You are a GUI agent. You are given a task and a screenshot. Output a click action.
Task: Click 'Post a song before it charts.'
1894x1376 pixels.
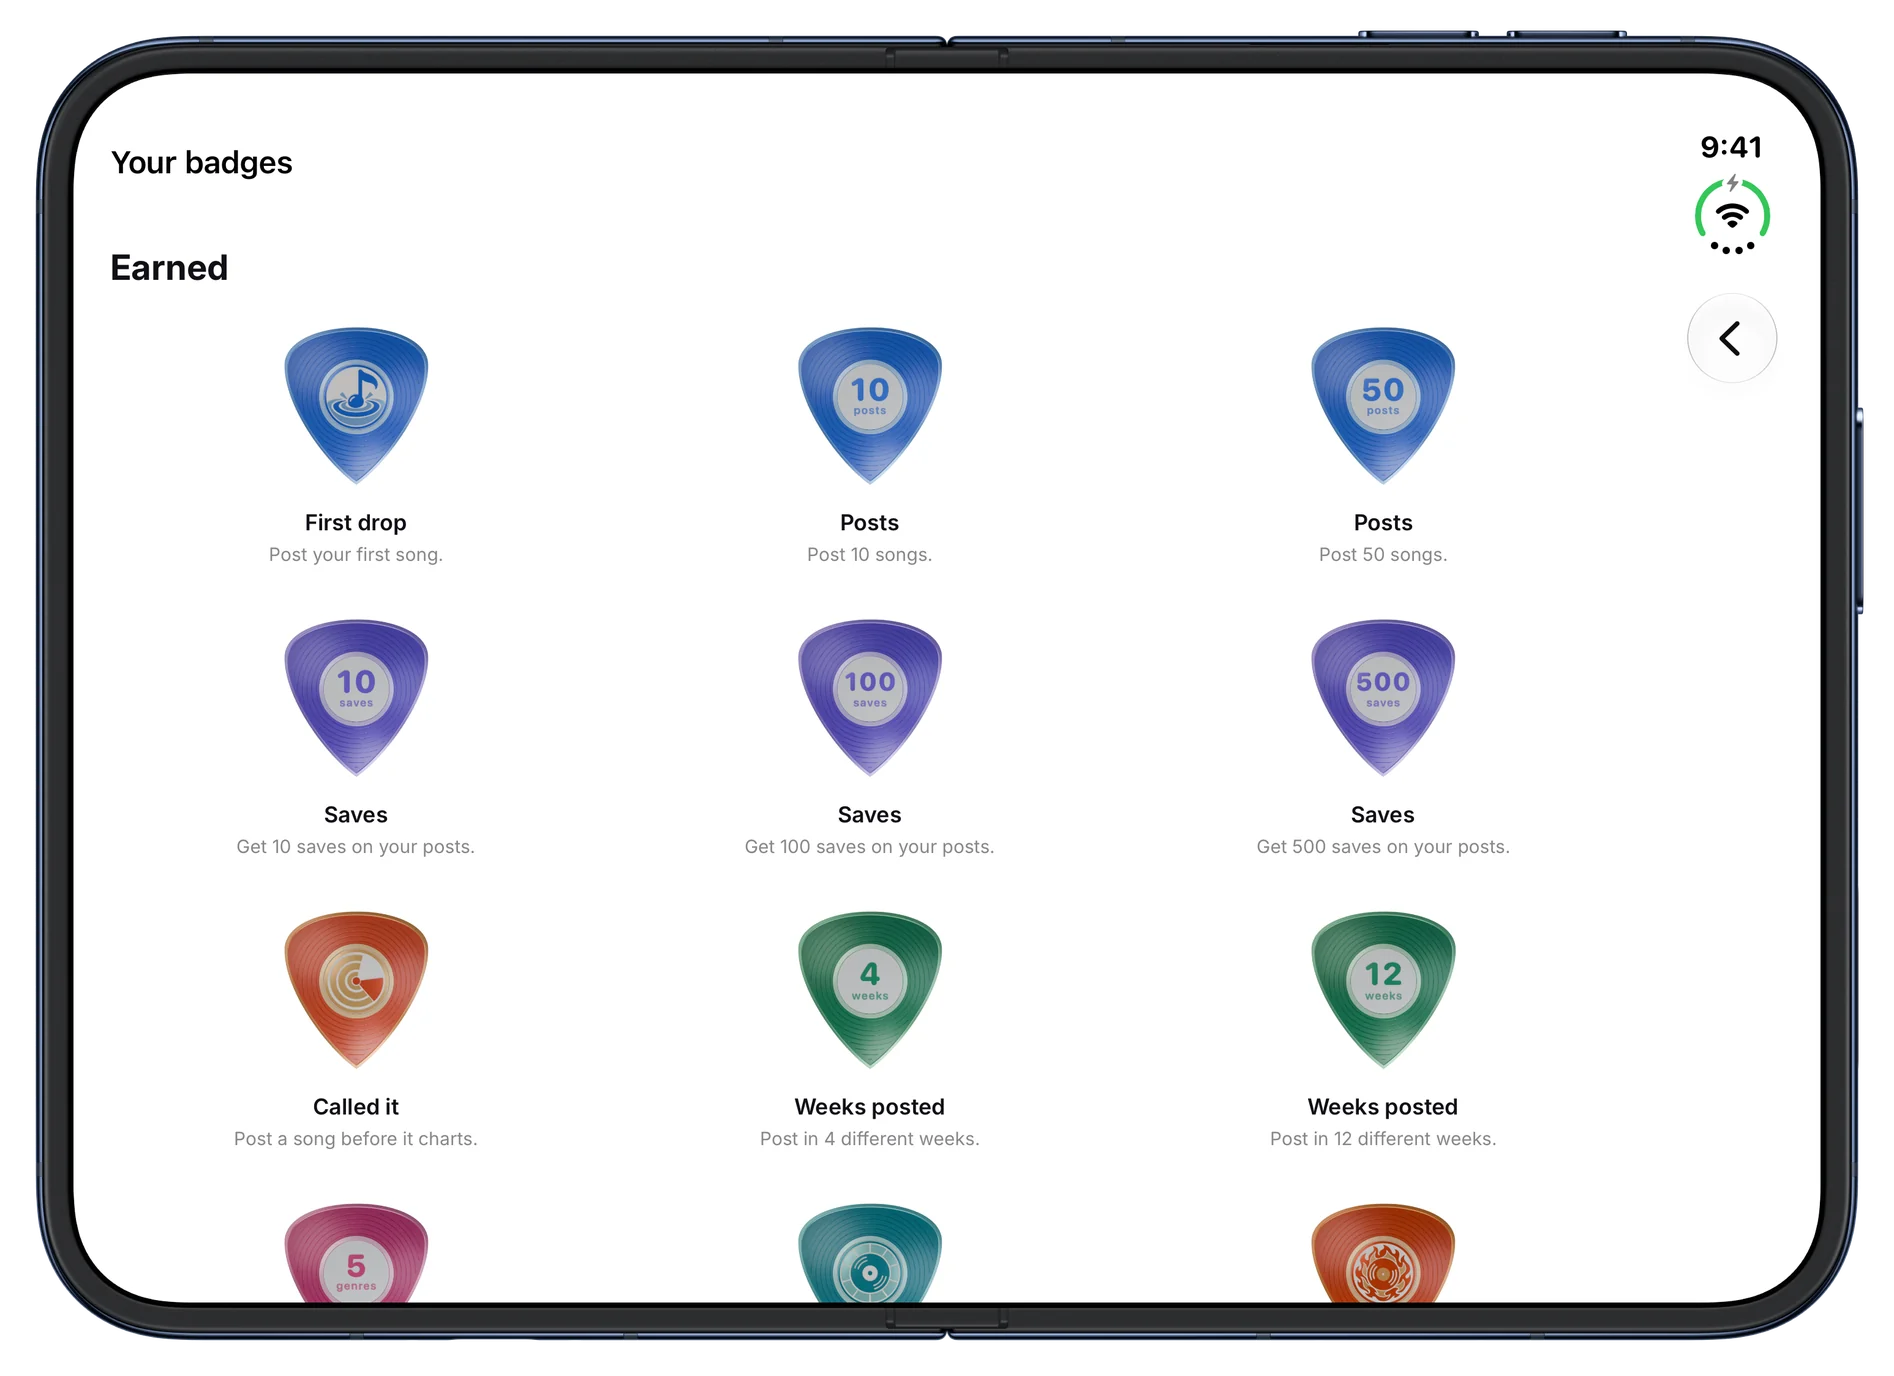click(x=356, y=1138)
